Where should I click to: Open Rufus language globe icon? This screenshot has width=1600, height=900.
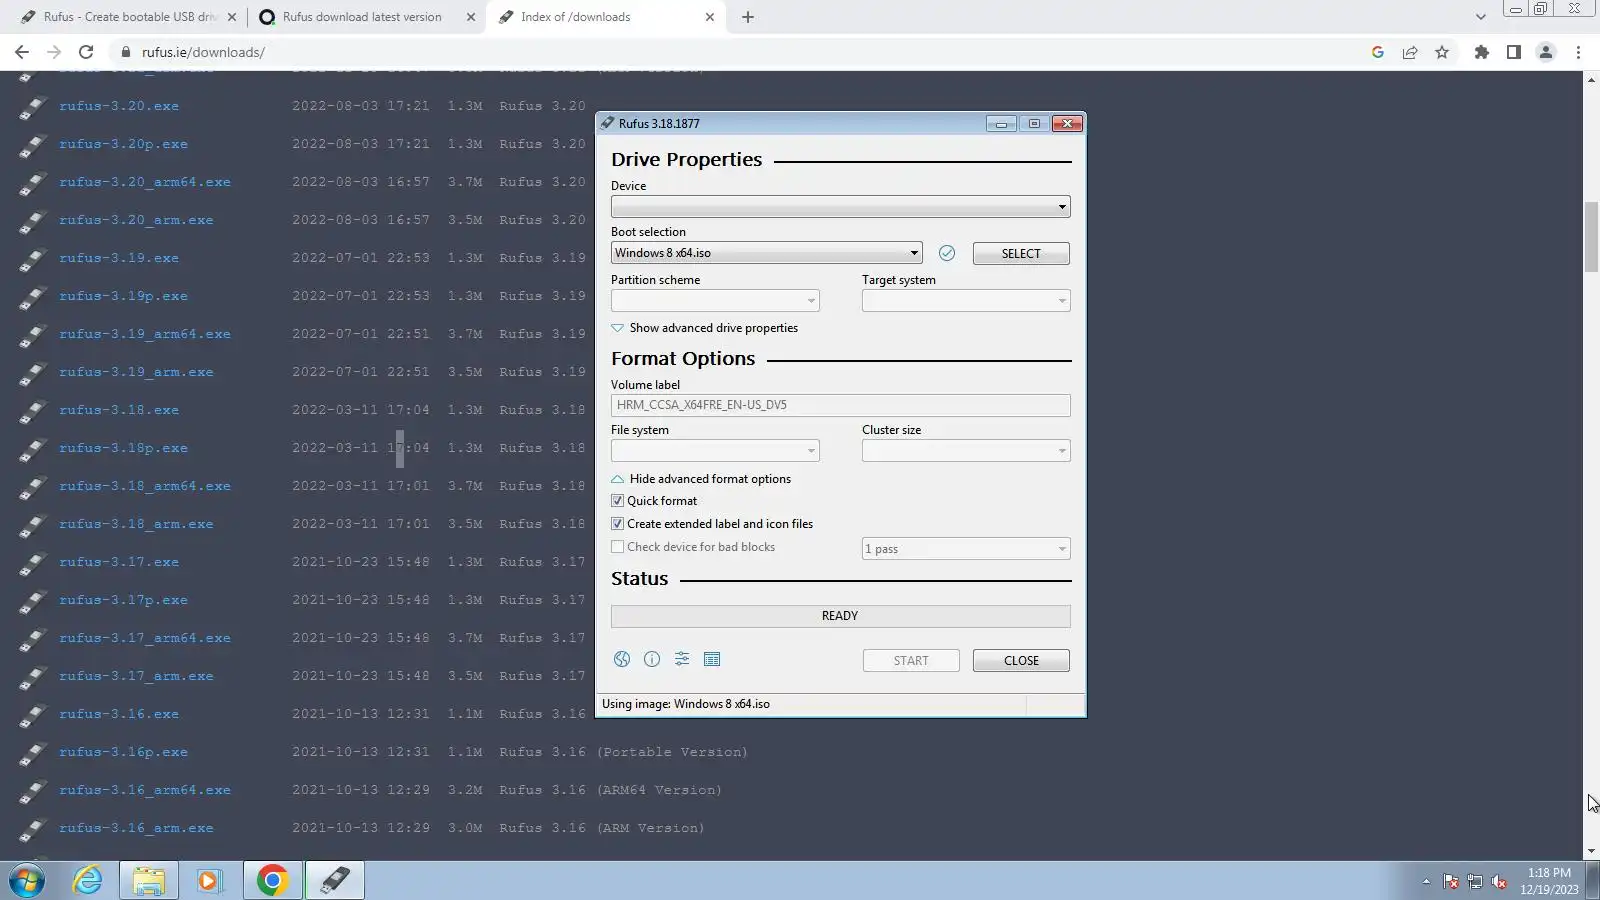click(x=622, y=659)
